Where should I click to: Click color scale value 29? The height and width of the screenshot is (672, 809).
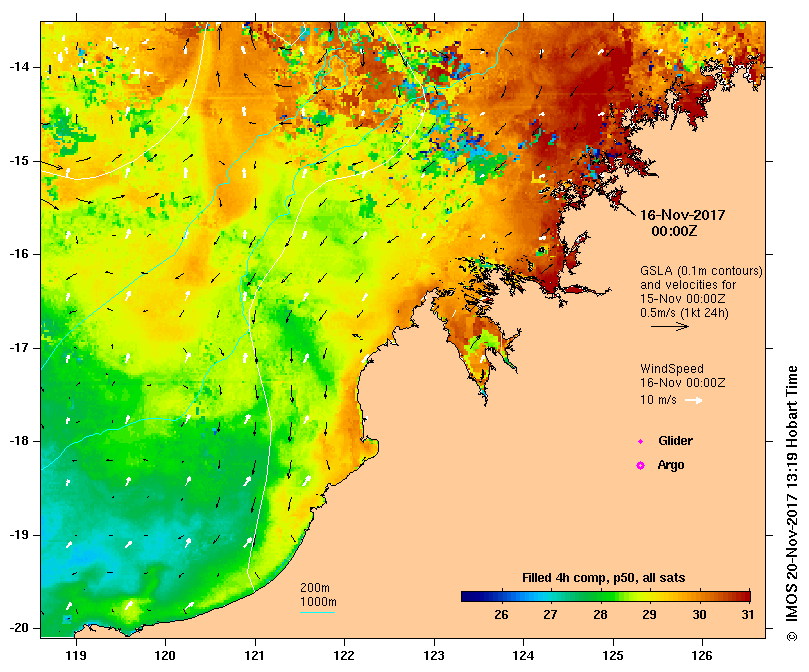point(650,615)
